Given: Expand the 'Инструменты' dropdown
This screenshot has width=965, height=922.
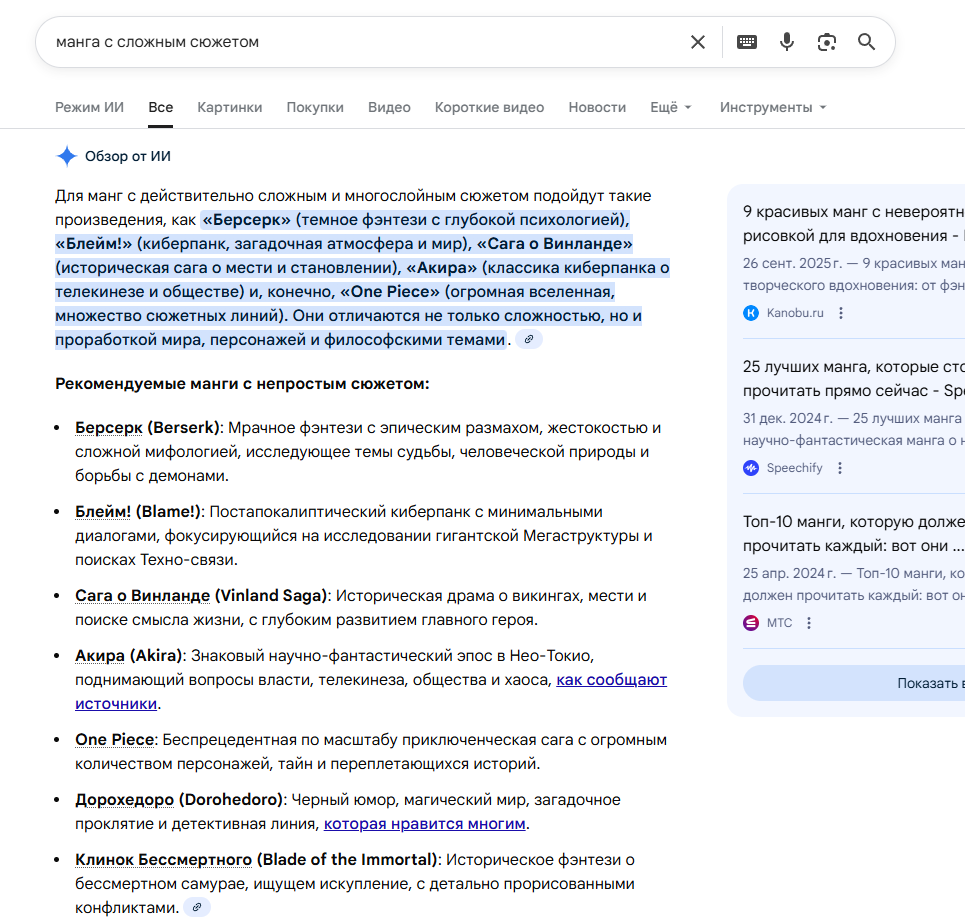Looking at the screenshot, I should (x=773, y=107).
